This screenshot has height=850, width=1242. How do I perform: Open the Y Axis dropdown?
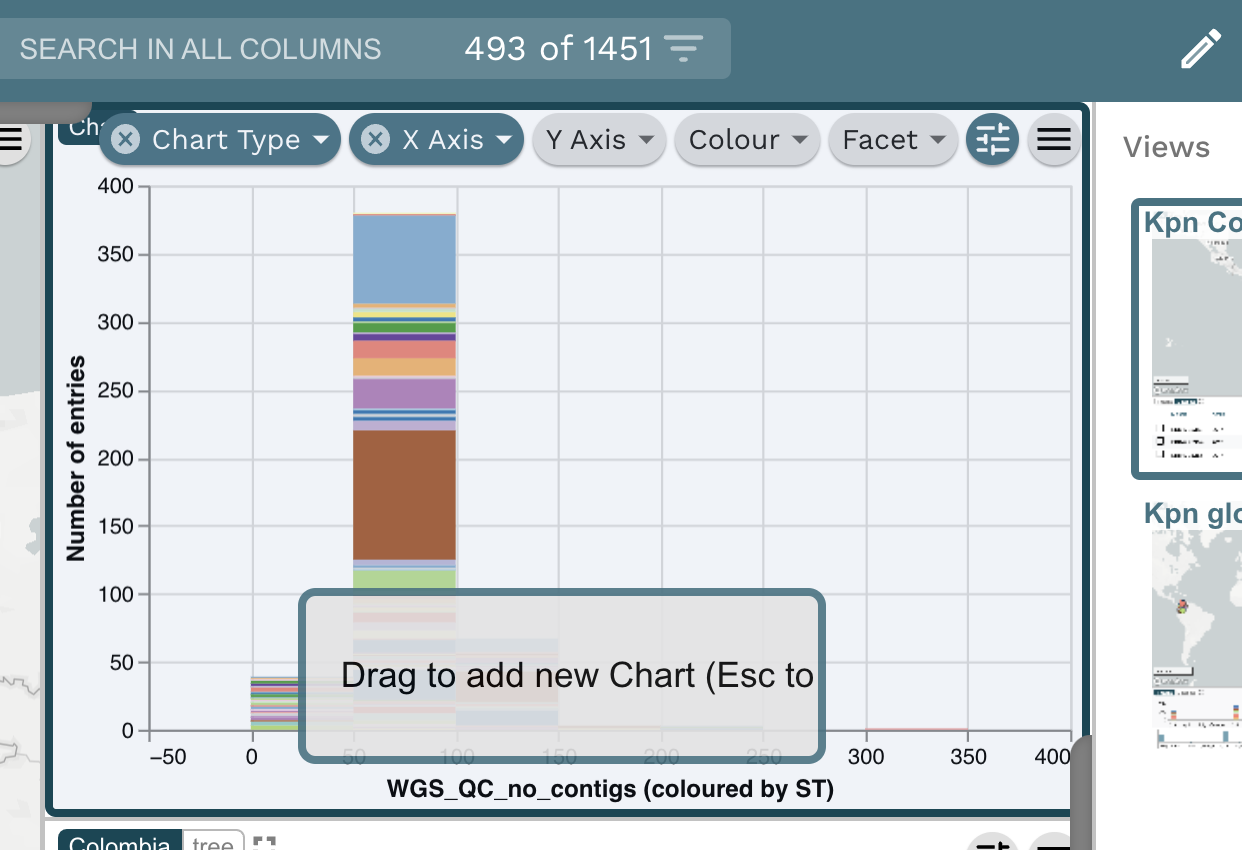[600, 140]
